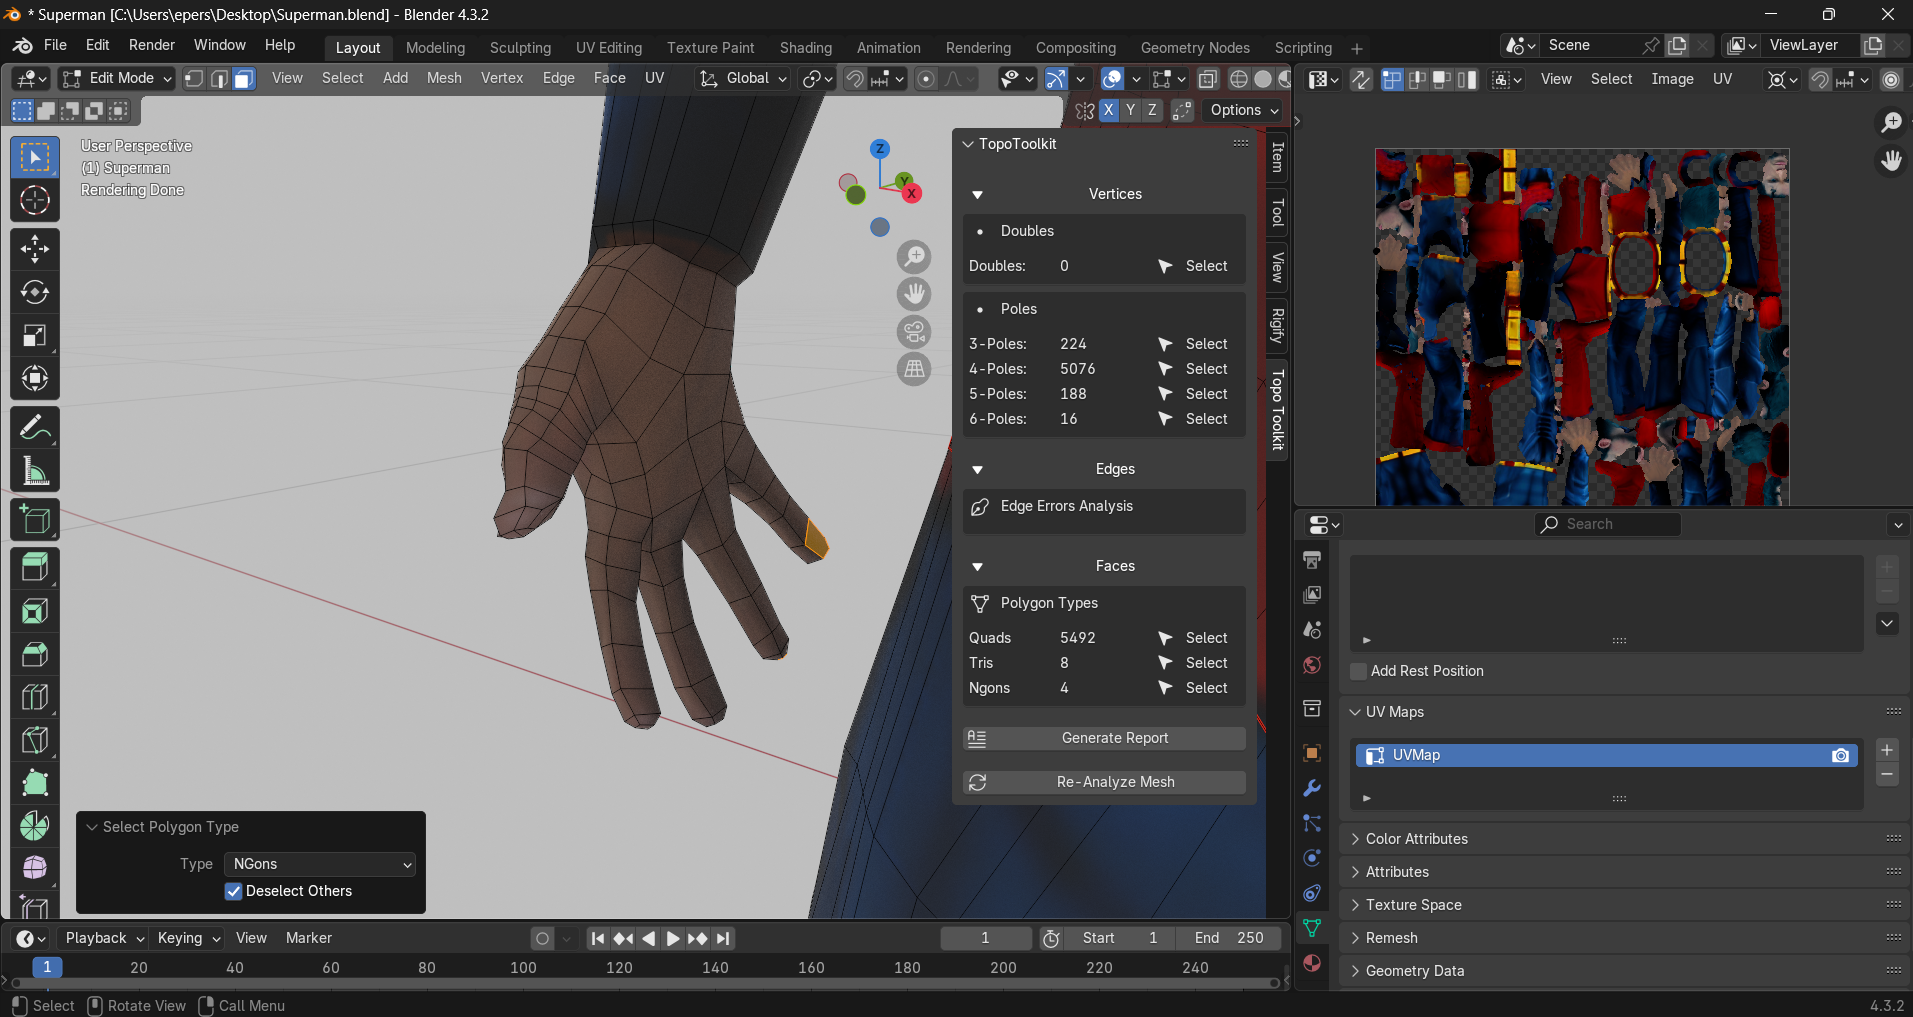This screenshot has height=1017, width=1913.
Task: Enable vertex select mode
Action: point(194,79)
